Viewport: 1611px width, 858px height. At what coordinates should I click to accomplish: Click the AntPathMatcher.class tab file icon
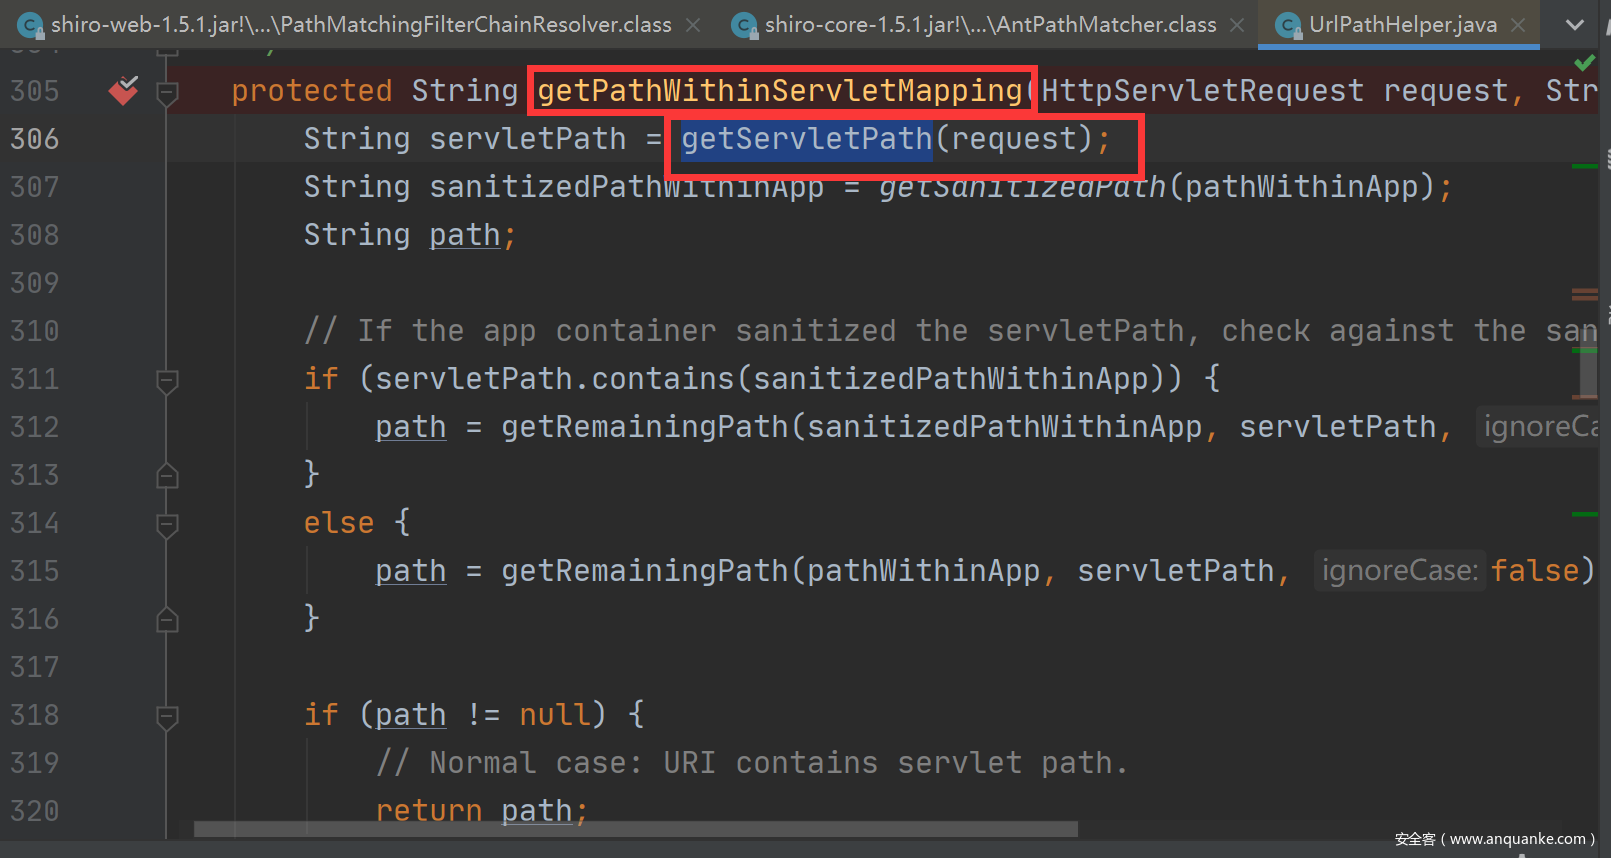click(744, 25)
